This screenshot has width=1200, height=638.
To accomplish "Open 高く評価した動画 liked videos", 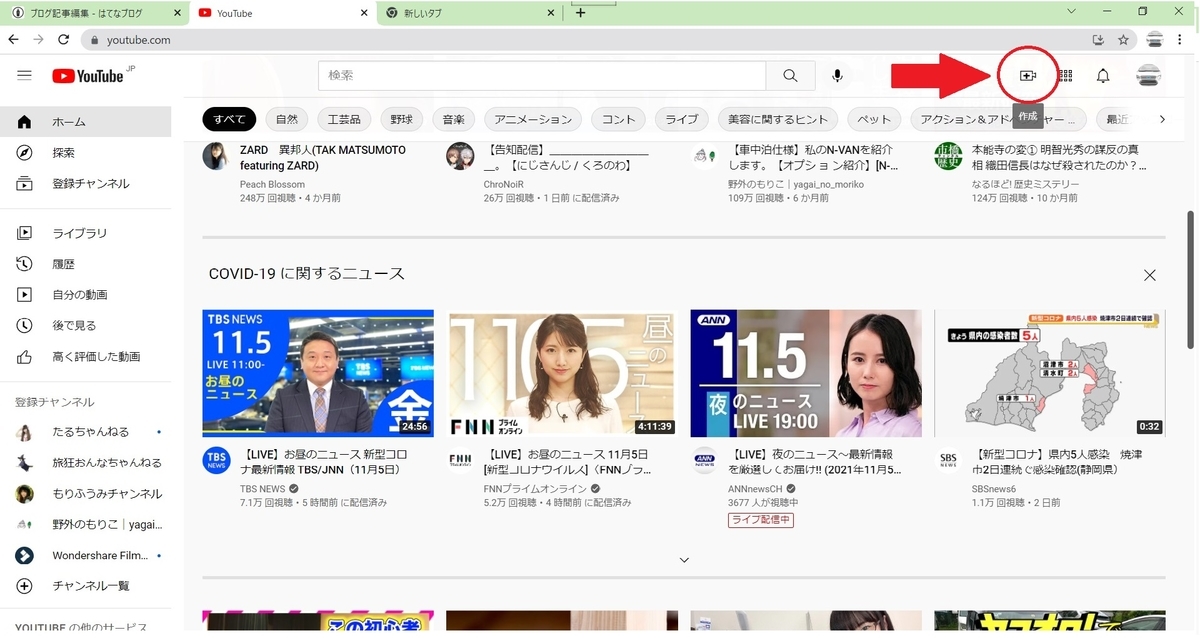I will pos(85,357).
